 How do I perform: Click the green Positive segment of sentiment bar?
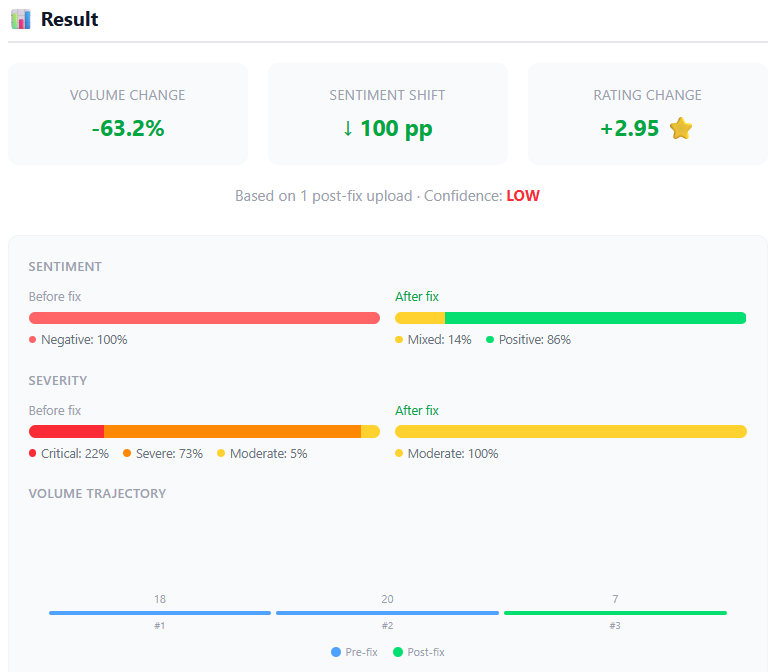coord(596,318)
